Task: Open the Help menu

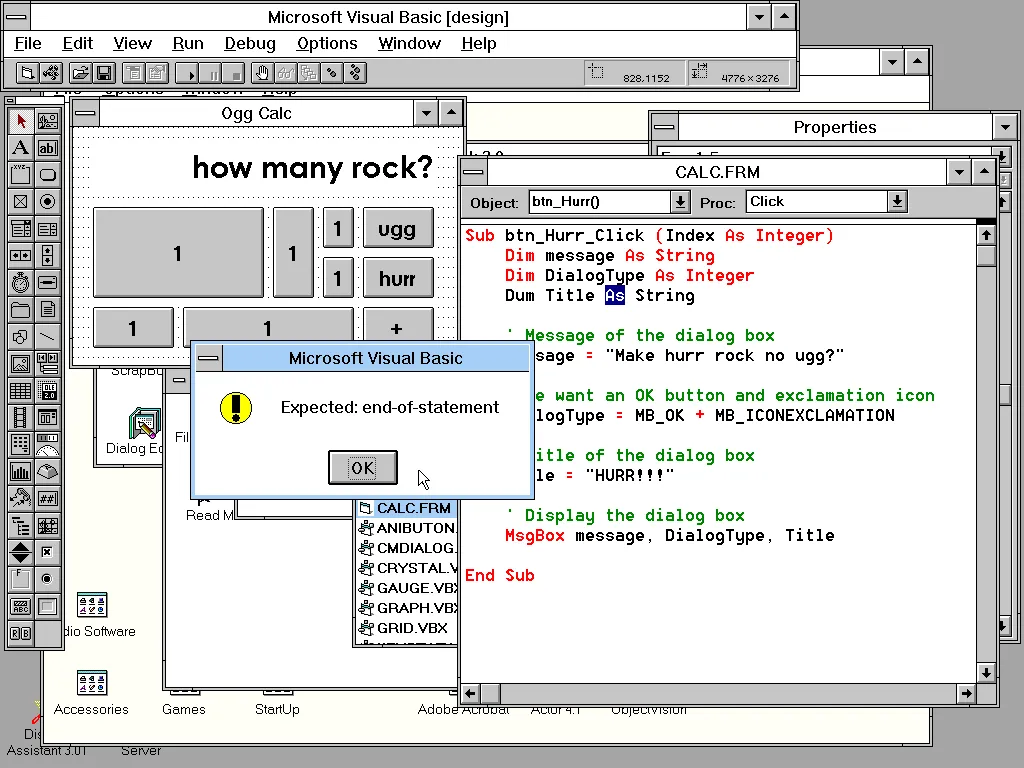Action: [x=479, y=43]
